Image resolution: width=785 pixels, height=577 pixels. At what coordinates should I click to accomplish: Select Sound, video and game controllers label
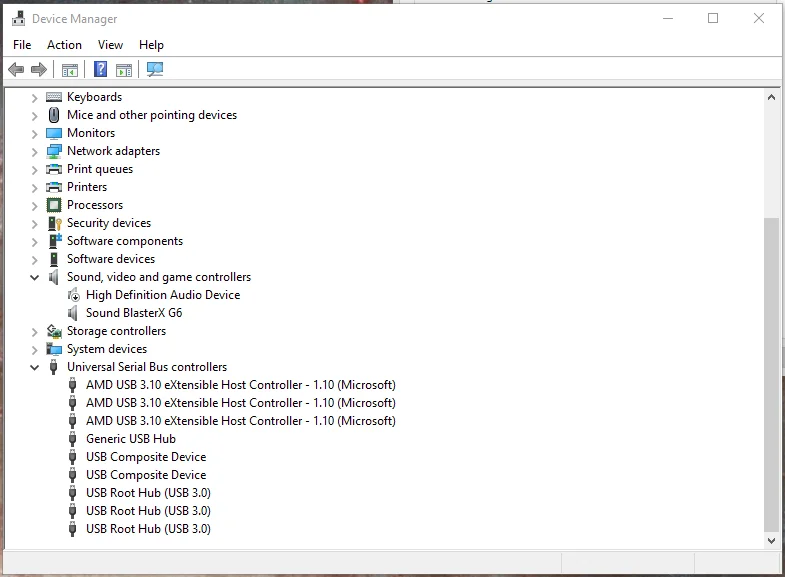coord(159,277)
